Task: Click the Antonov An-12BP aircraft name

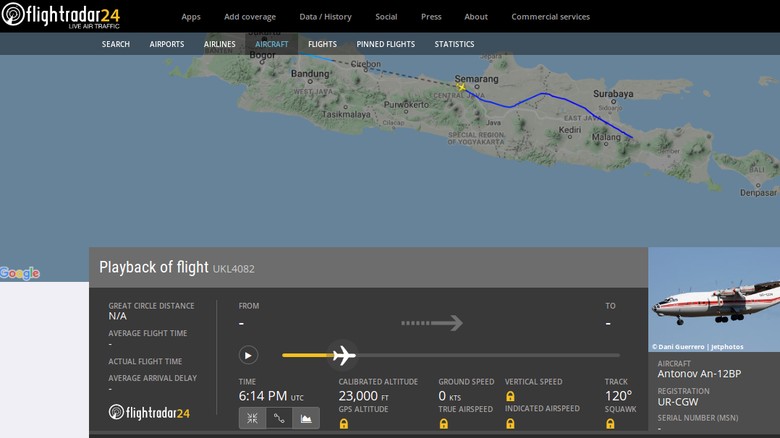Action: click(699, 373)
